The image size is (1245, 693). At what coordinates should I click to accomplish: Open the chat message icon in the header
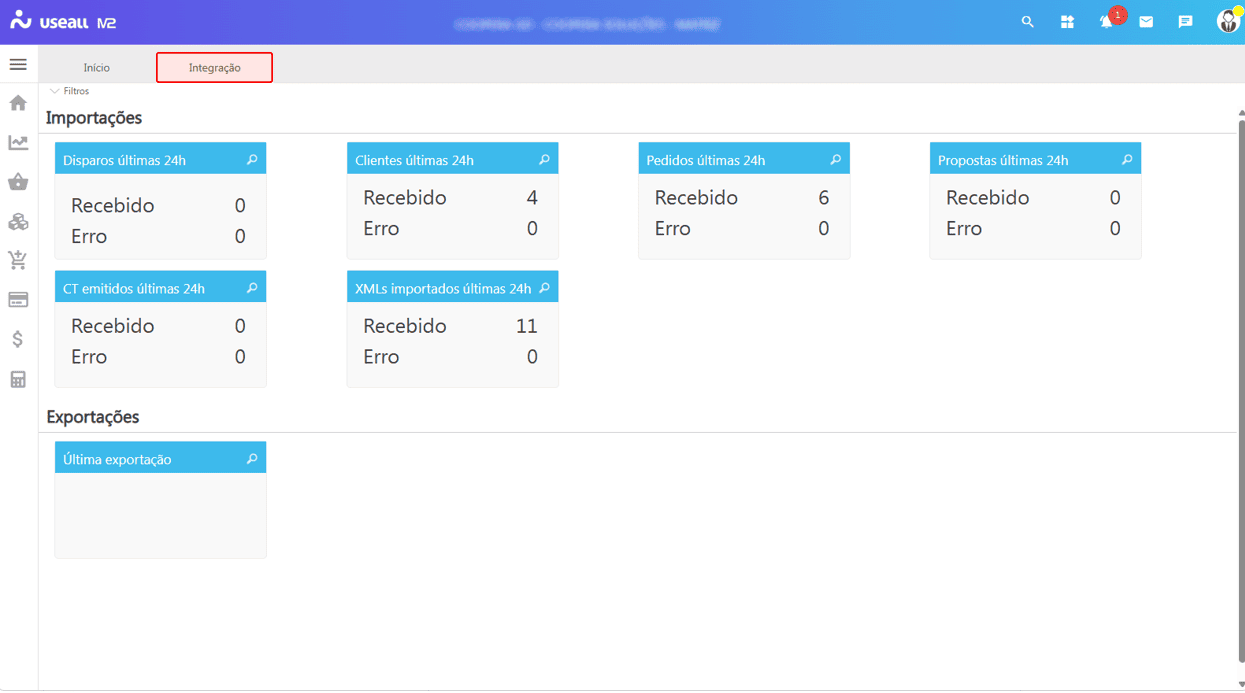(x=1185, y=22)
